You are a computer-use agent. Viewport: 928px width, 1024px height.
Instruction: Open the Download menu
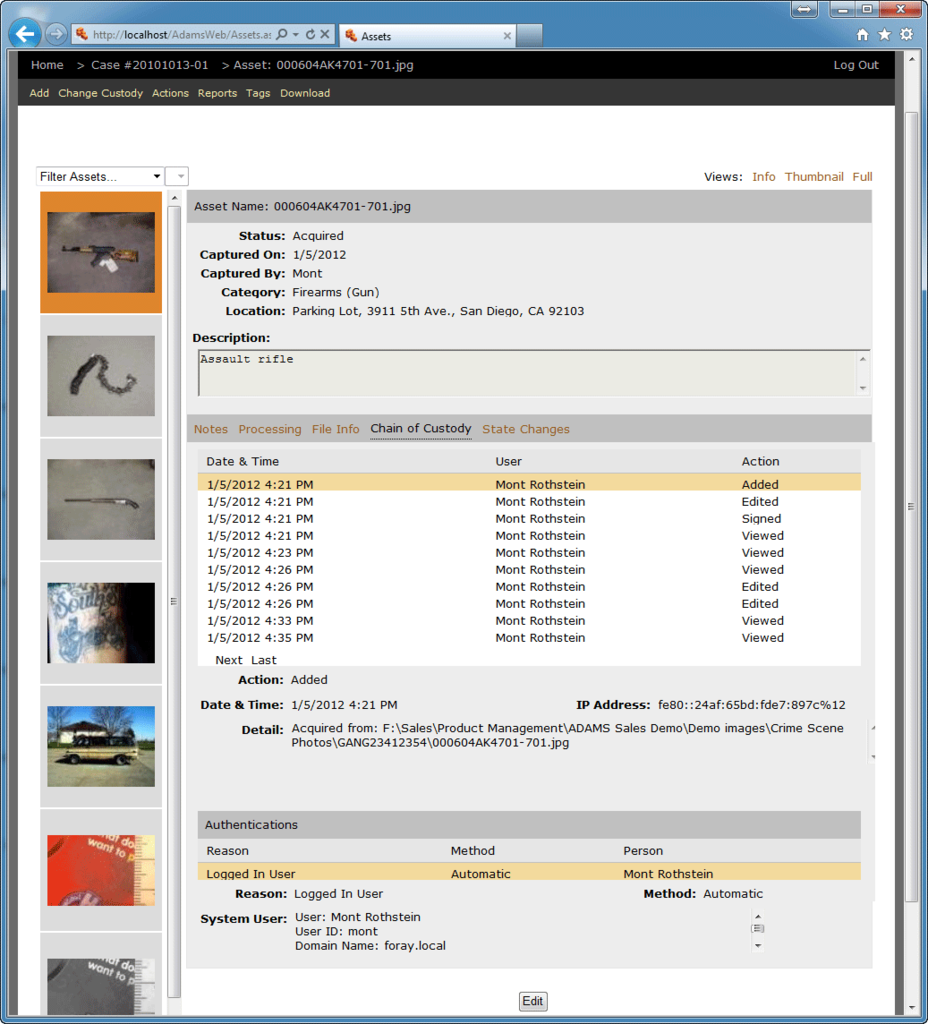(x=305, y=93)
